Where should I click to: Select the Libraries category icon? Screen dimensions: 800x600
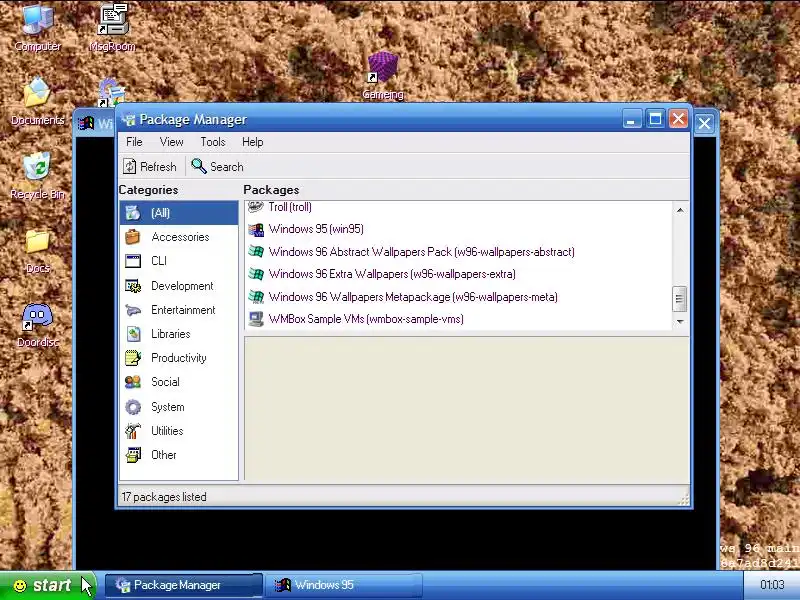pos(133,334)
